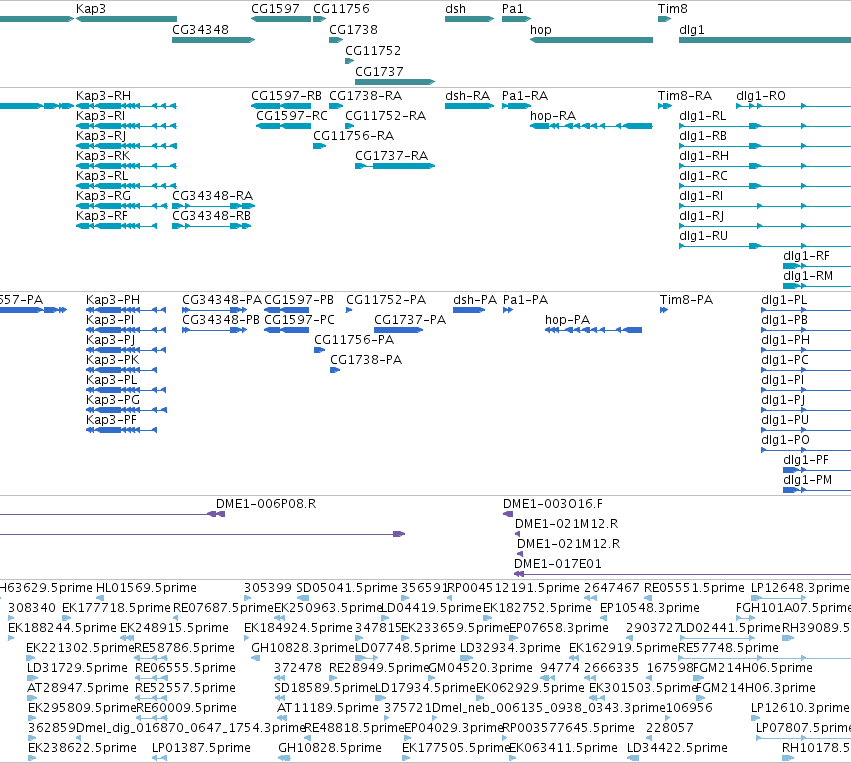
Task: Select transcript dlg1-RU
Action: (x=703, y=236)
